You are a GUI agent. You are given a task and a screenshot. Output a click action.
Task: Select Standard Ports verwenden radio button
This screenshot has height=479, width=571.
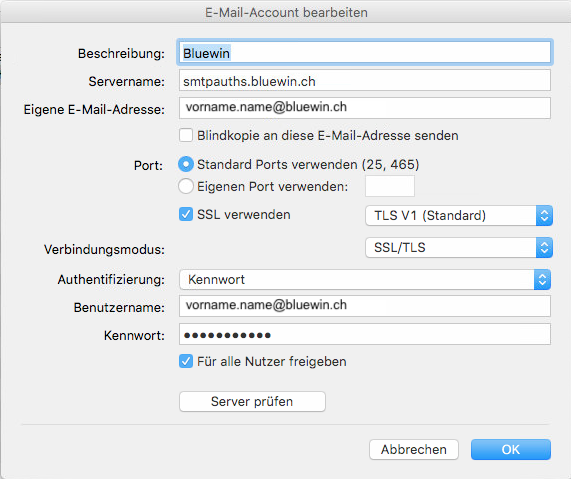(186, 165)
